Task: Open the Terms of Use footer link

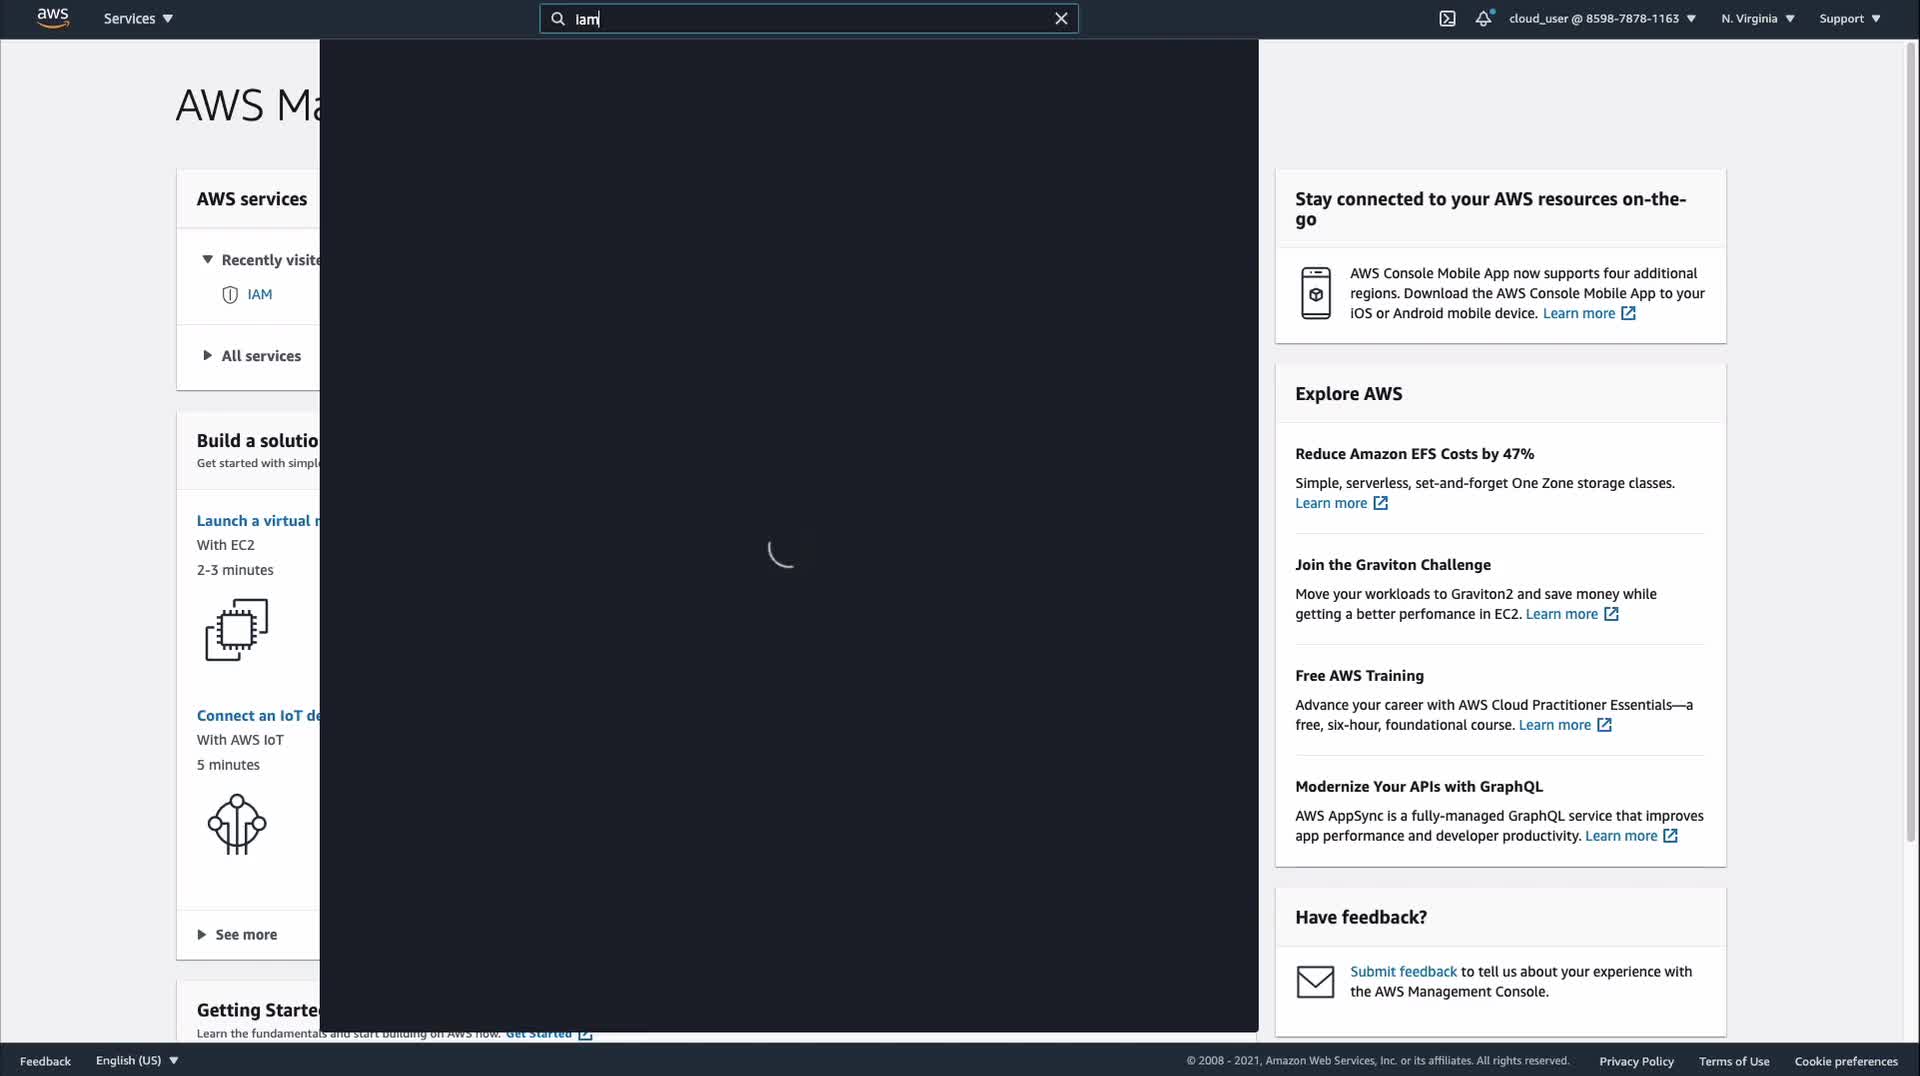Action: pos(1734,1061)
